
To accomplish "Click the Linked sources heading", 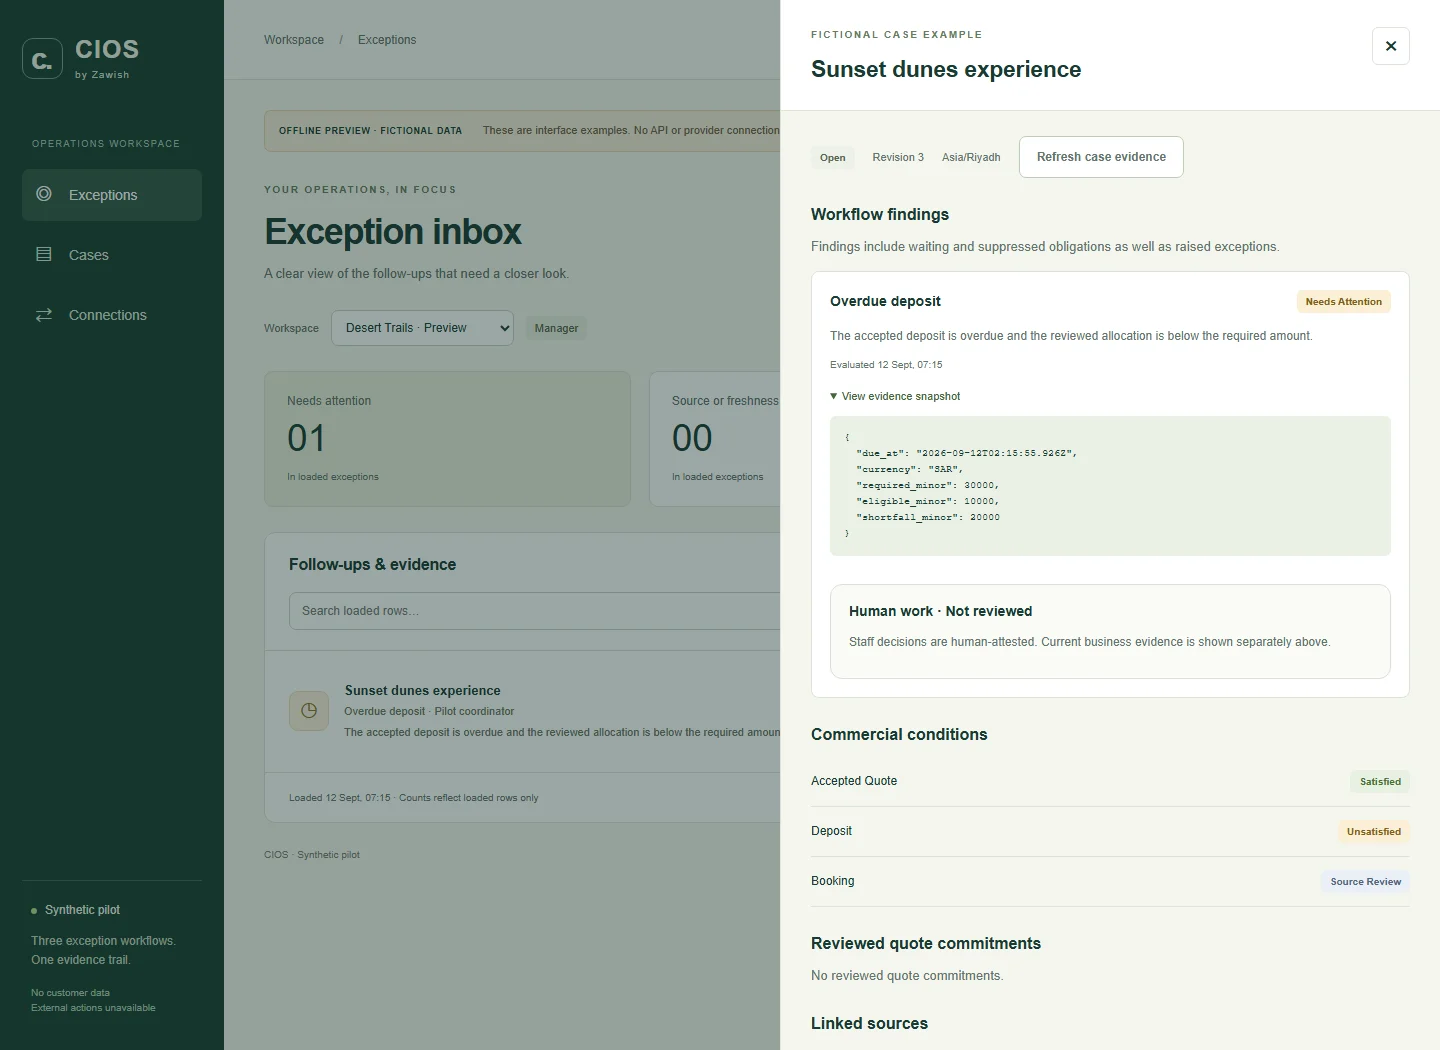I will coord(869,1023).
